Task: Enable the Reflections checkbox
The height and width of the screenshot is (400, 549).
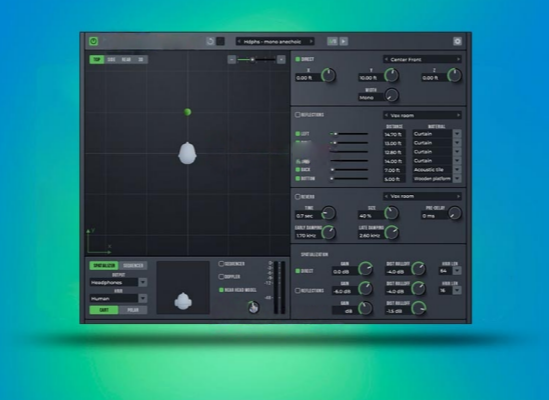Action: (298, 115)
